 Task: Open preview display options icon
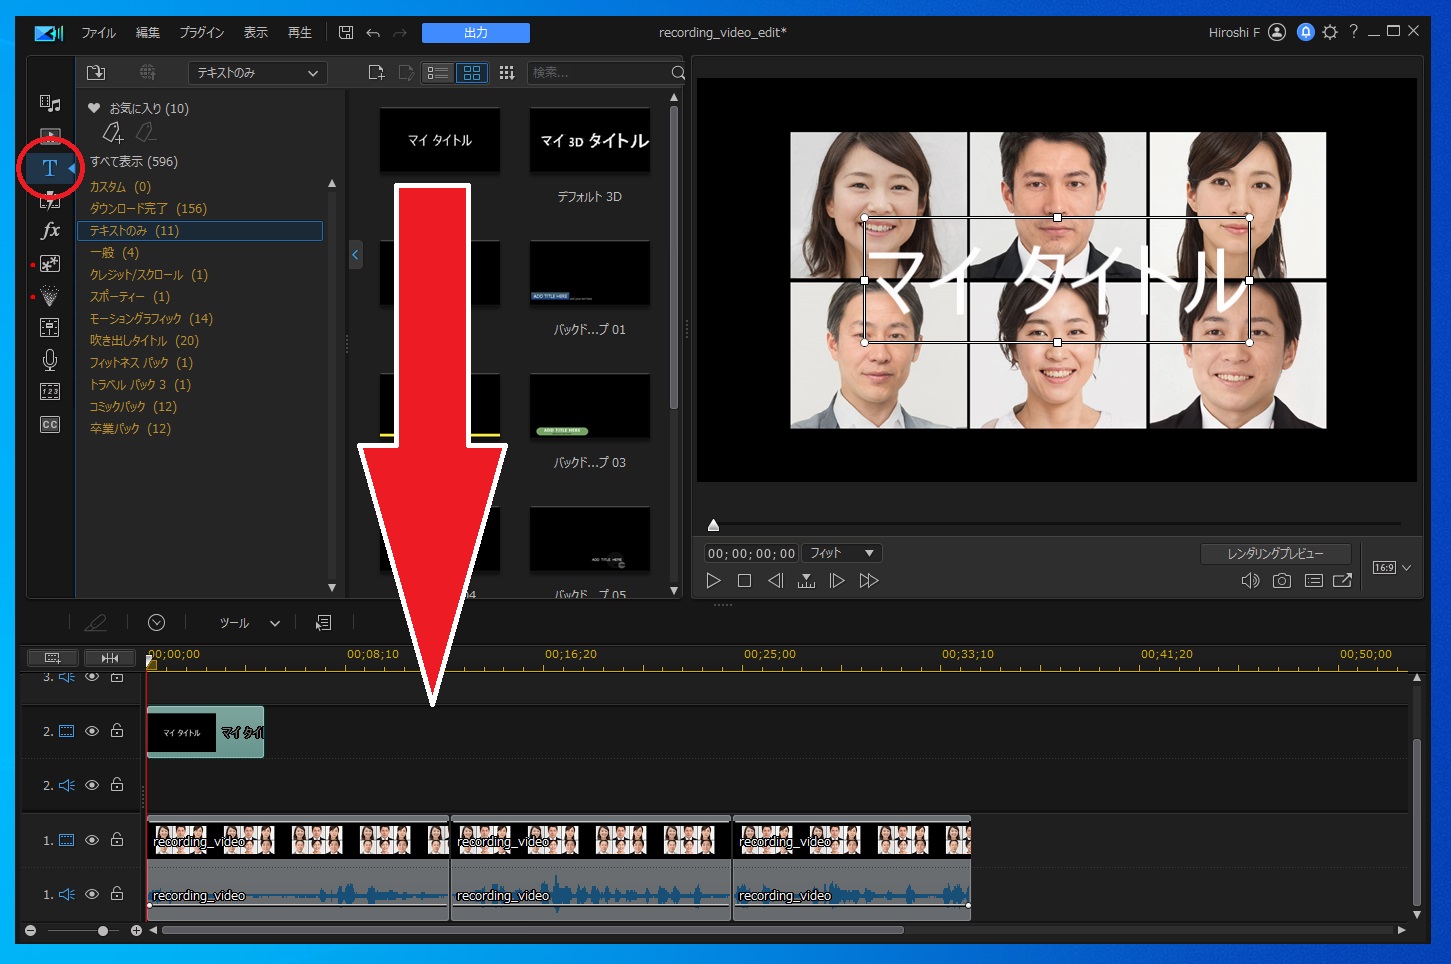coord(1314,580)
